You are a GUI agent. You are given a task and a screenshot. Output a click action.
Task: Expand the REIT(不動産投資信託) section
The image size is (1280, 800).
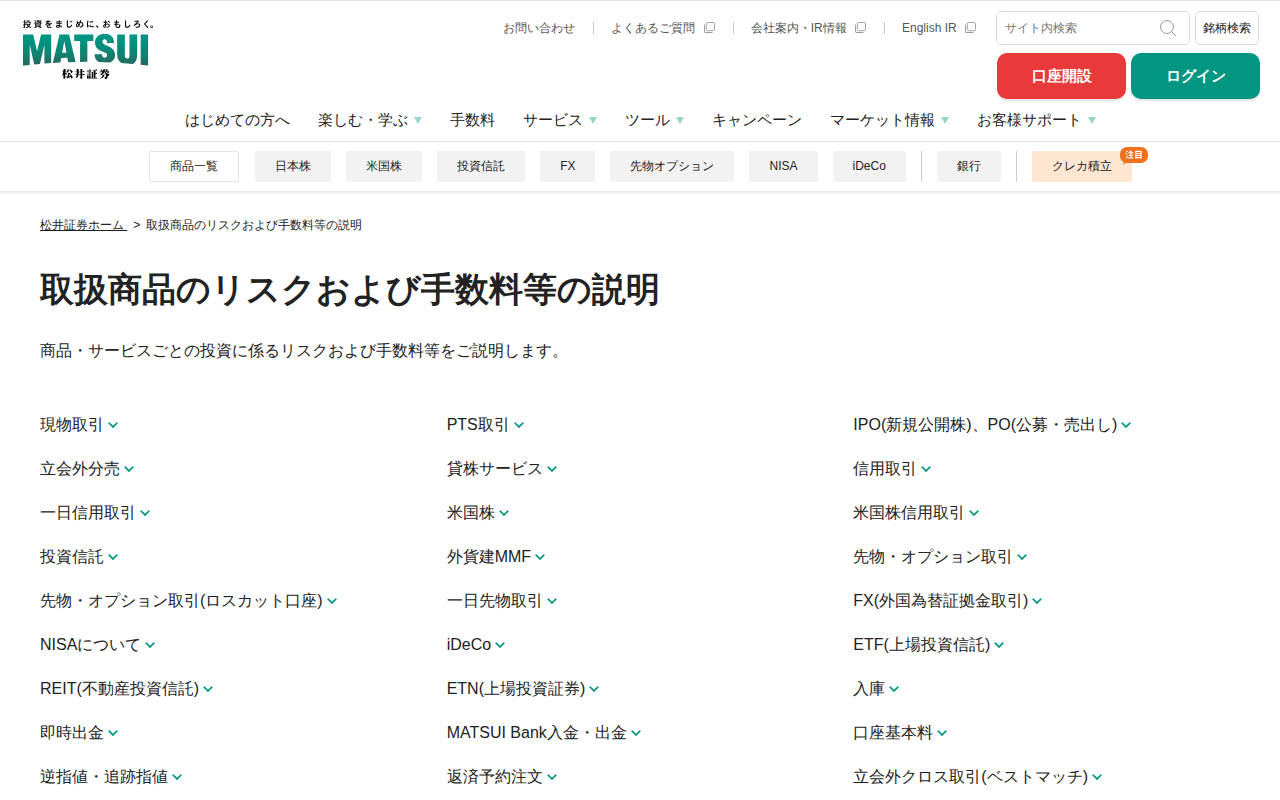coord(127,689)
